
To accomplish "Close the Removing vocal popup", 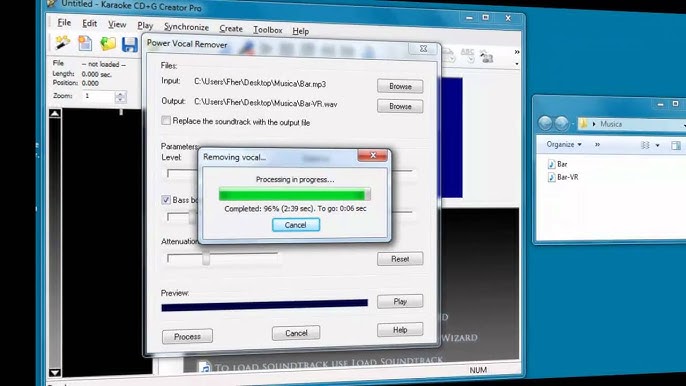I will [372, 155].
